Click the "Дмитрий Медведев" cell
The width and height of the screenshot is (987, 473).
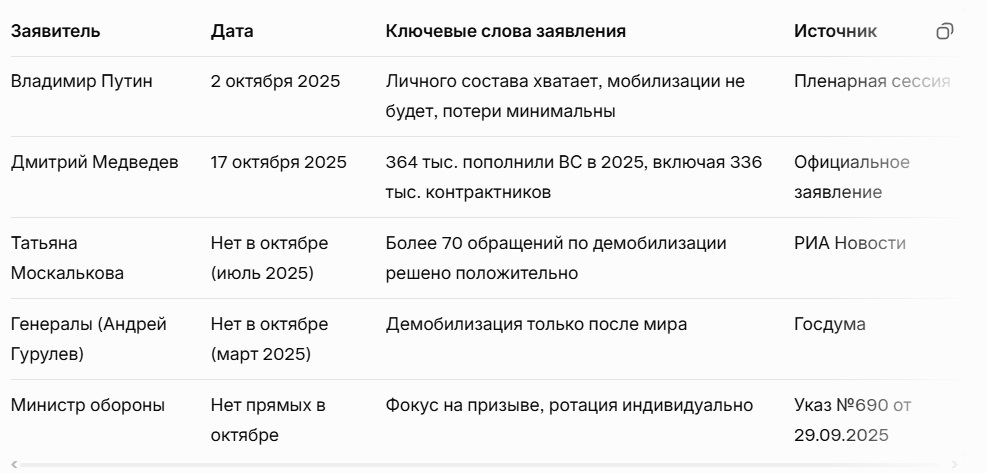(95, 162)
